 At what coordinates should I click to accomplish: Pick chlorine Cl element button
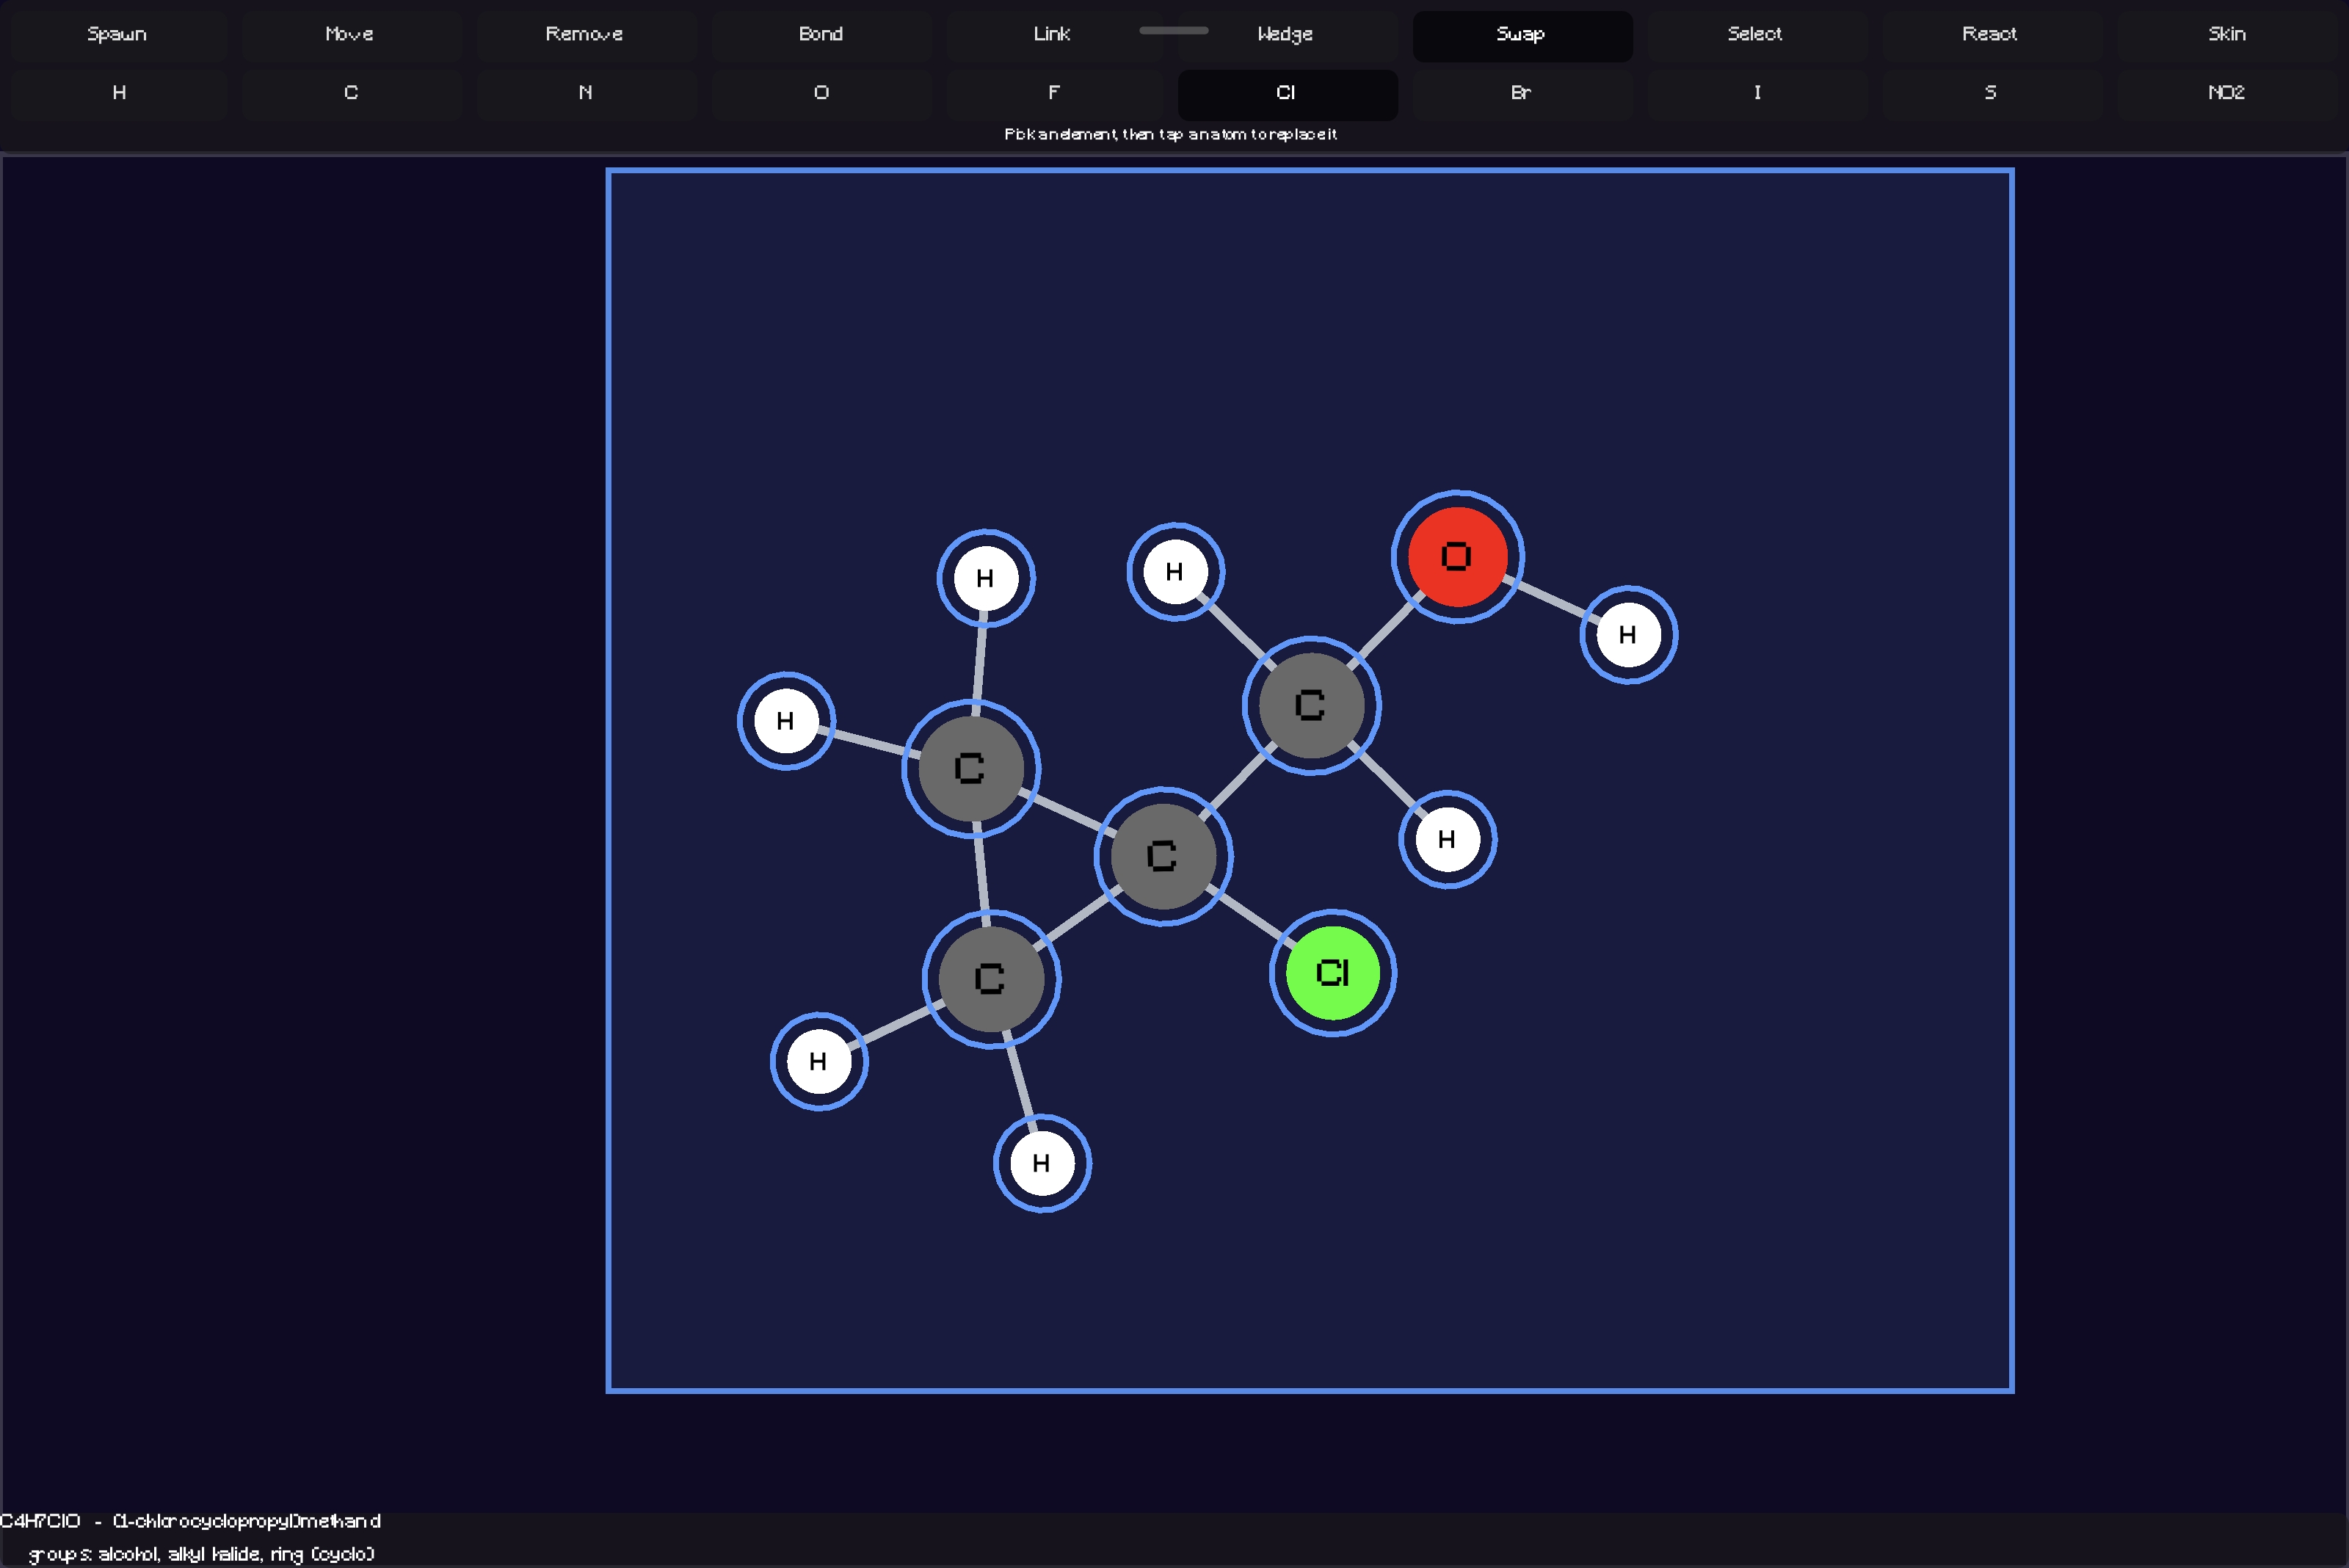pyautogui.click(x=1287, y=94)
